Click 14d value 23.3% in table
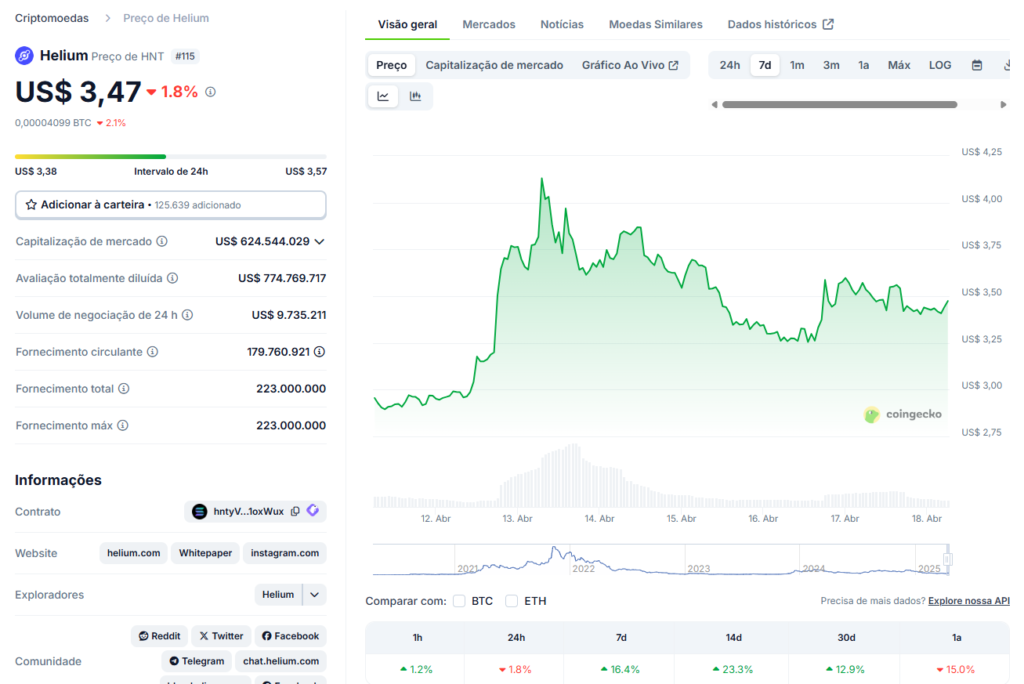The width and height of the screenshot is (1024, 684). pyautogui.click(x=733, y=670)
